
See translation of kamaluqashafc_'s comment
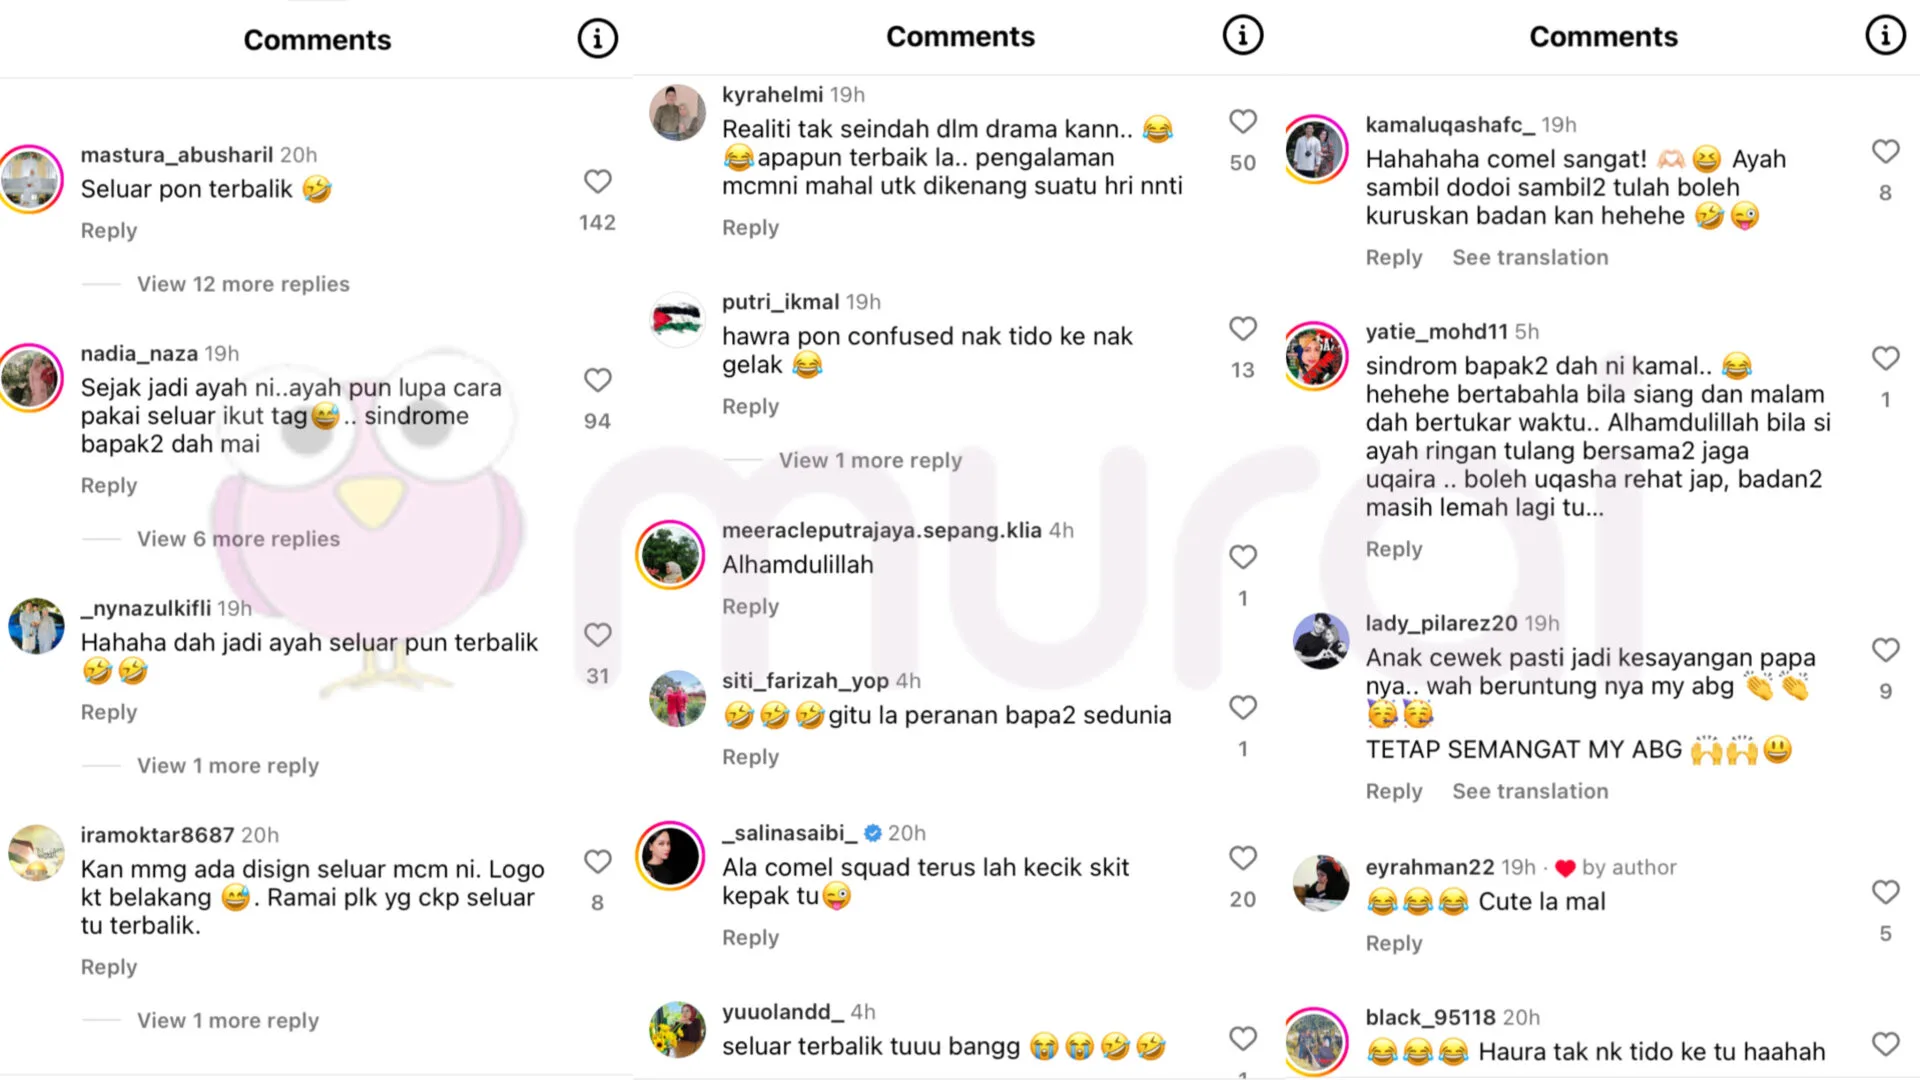pos(1530,257)
